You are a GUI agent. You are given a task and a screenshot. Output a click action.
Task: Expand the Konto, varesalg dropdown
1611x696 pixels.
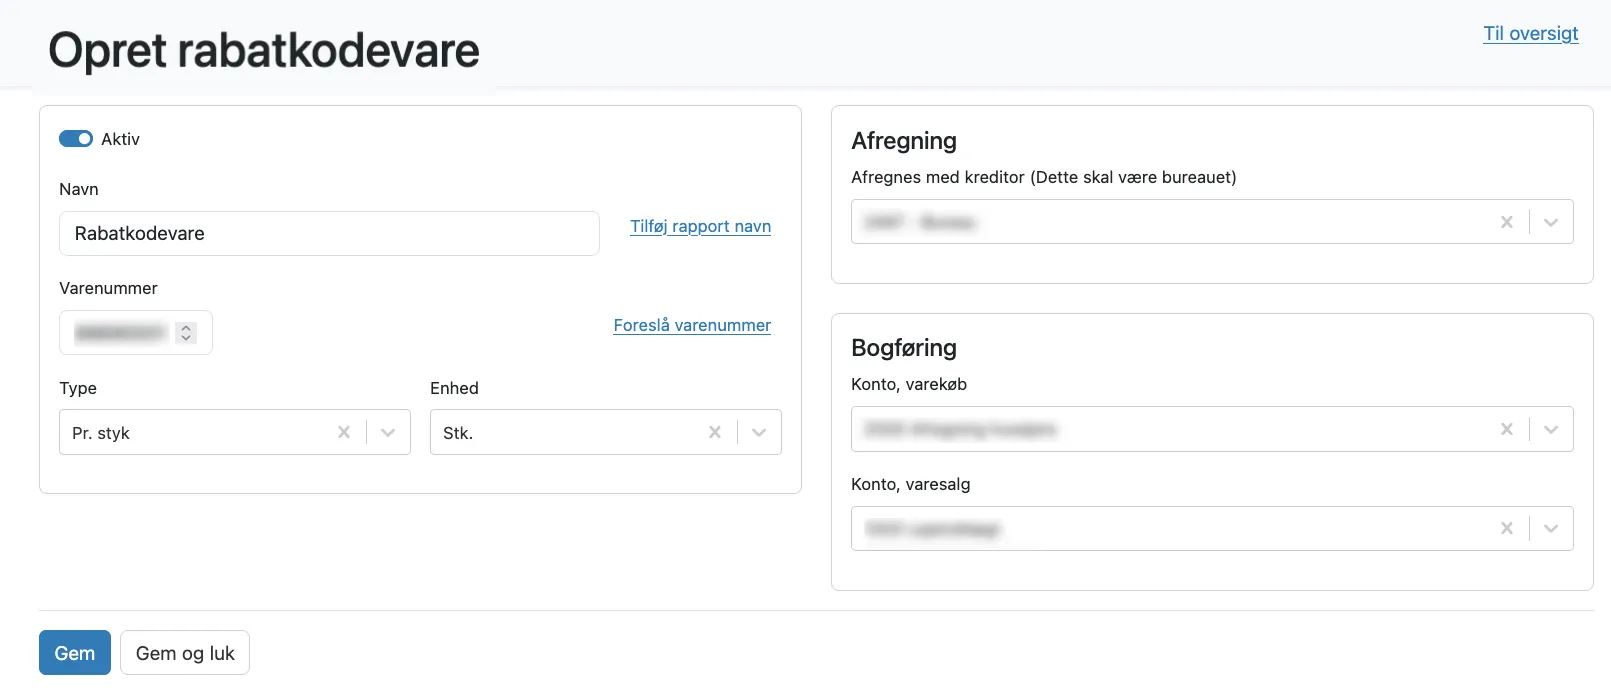tap(1551, 528)
